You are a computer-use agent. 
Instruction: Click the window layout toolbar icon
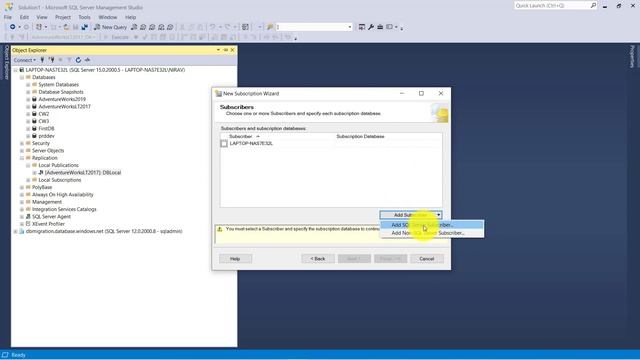pos(389,27)
